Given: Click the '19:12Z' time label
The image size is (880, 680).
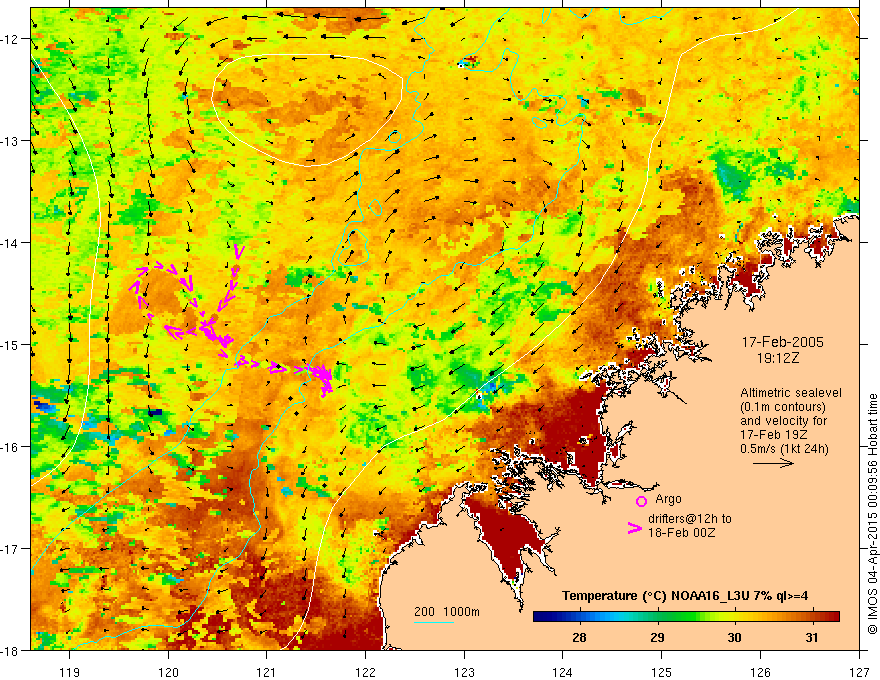Looking at the screenshot, I should (x=777, y=358).
